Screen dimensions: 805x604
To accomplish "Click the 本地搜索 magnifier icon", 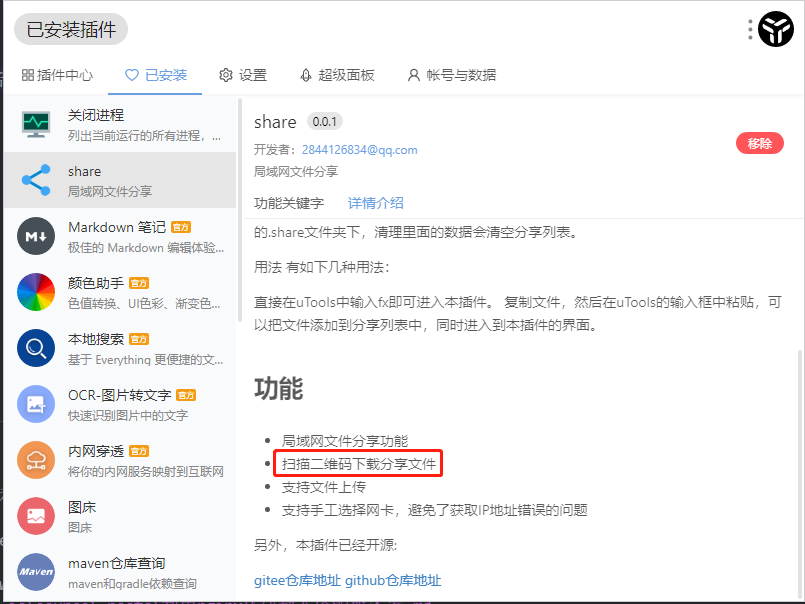I will pyautogui.click(x=36, y=348).
